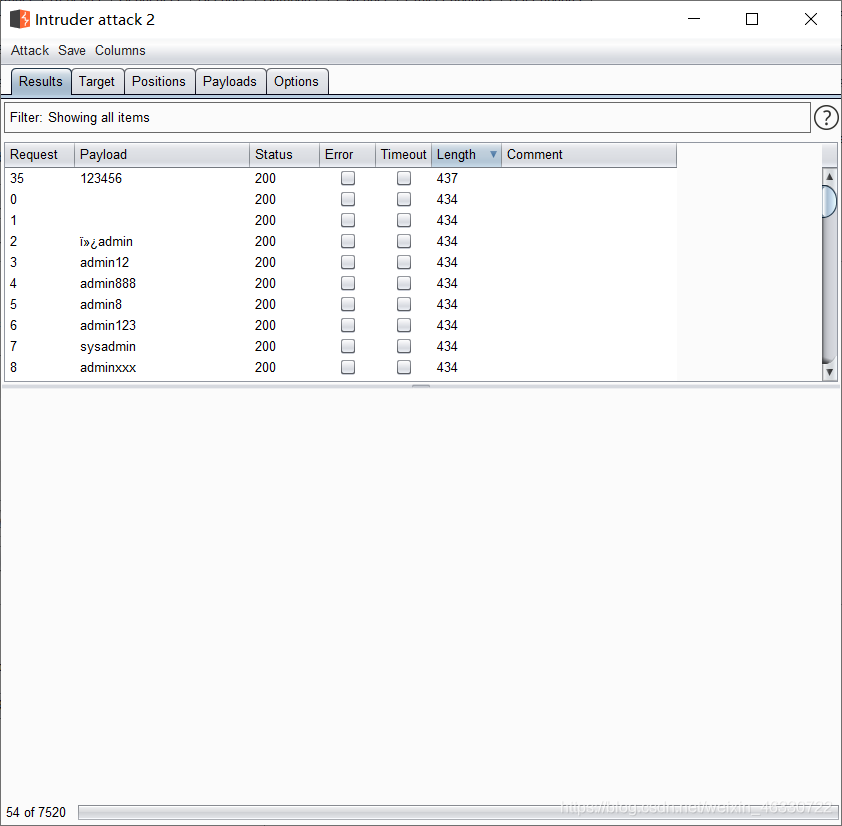Toggle Error checkbox for adminxxx row
Screen dimensions: 842x826
tap(348, 367)
